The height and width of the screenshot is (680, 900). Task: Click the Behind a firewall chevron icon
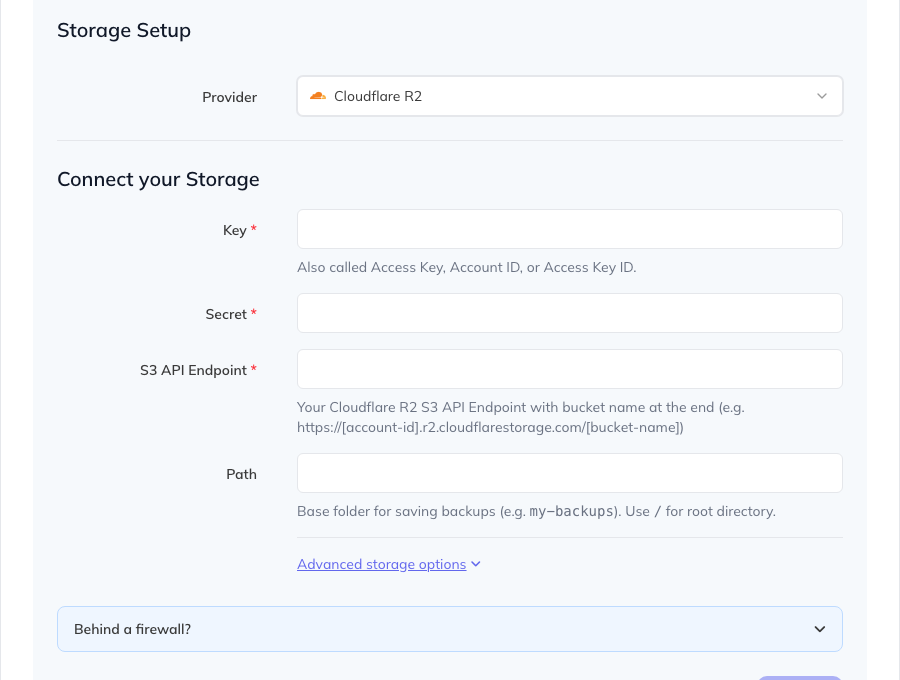coord(820,629)
